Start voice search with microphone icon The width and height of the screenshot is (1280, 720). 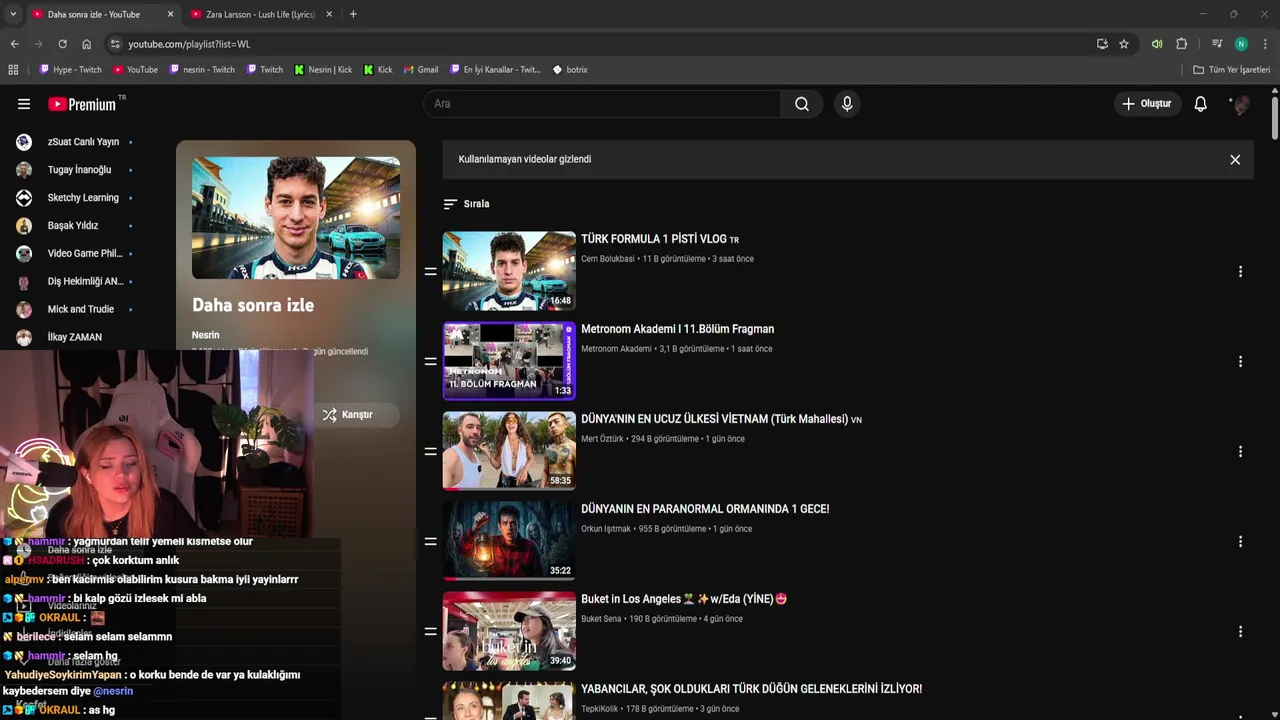(847, 104)
